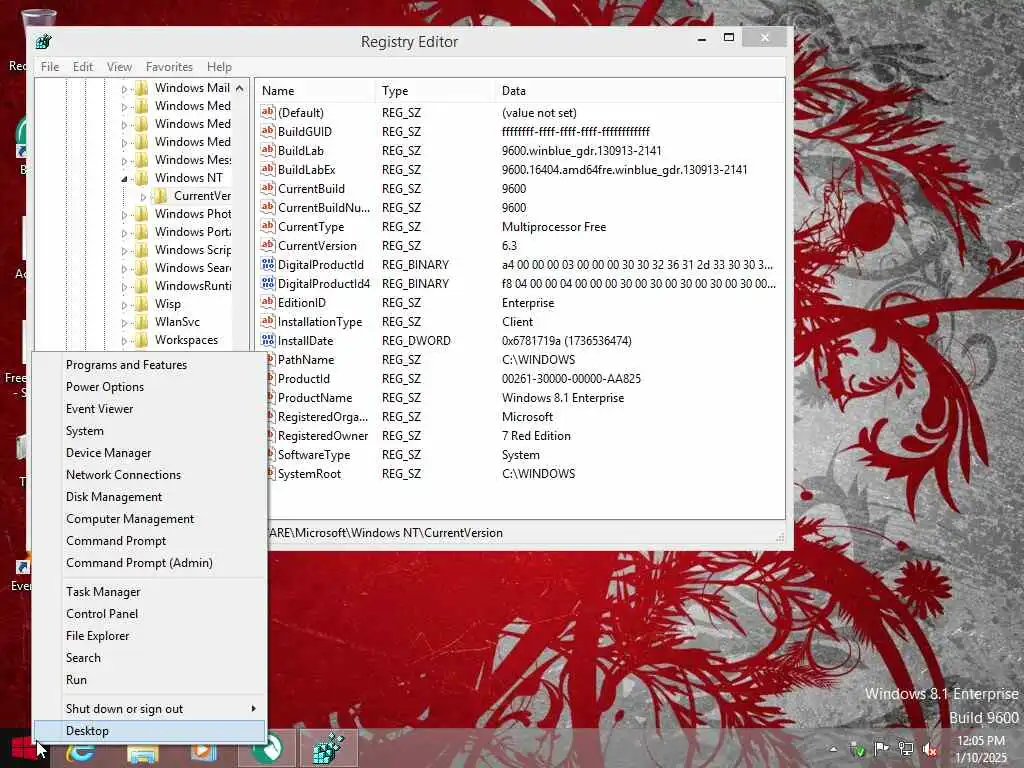Expand the Windows Scrip key
Screen dimensions: 1024x768
point(124,251)
